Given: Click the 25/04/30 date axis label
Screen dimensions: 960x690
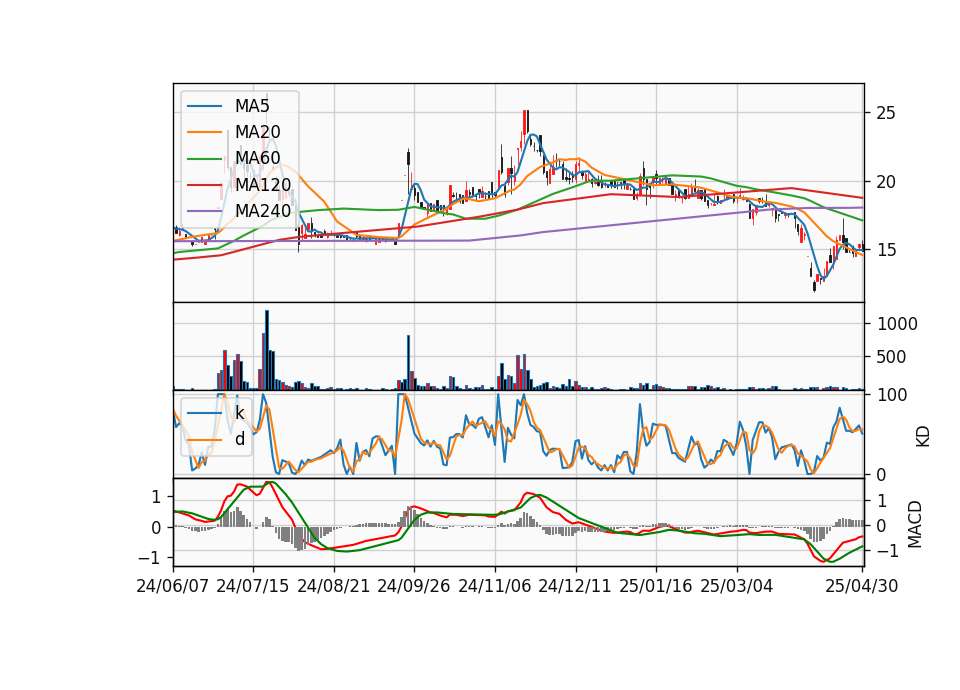Looking at the screenshot, I should (x=862, y=586).
